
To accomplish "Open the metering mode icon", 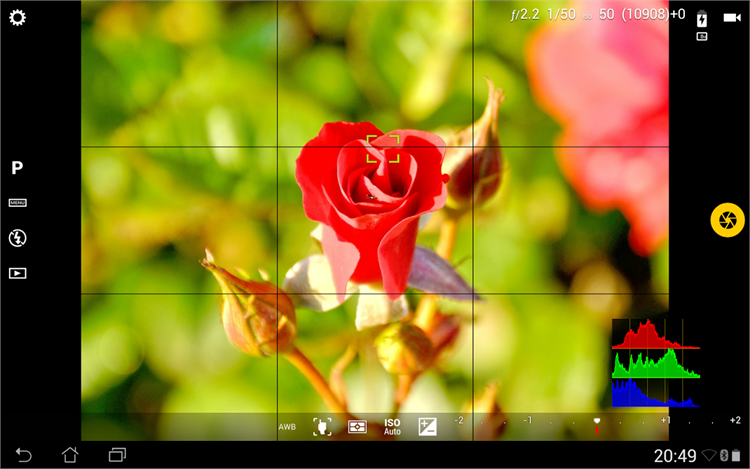I will tap(357, 426).
